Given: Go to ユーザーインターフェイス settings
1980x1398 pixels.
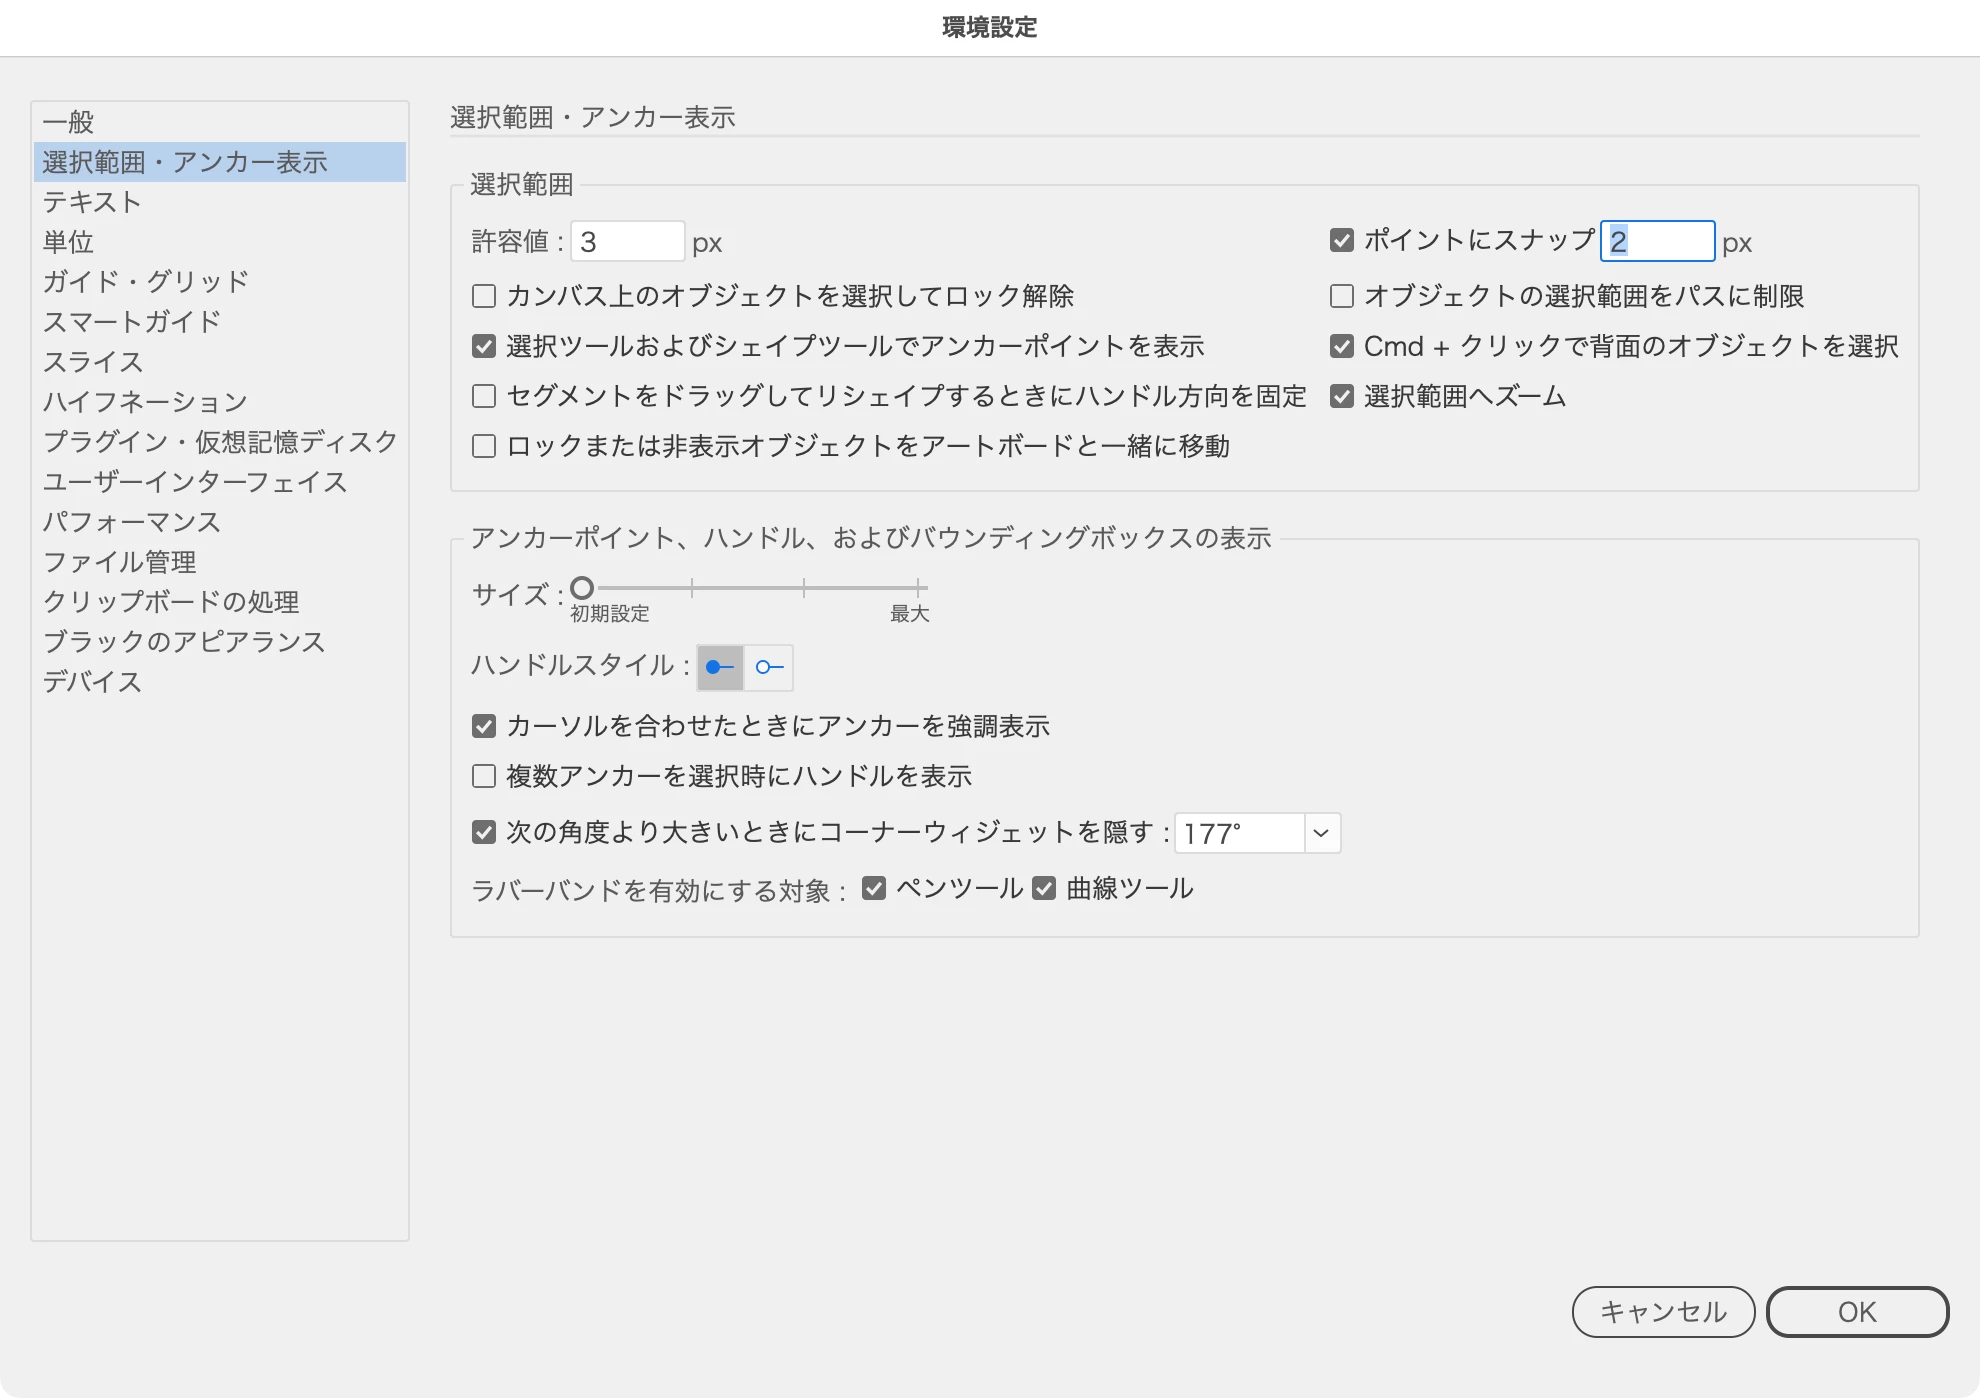Looking at the screenshot, I should [x=195, y=482].
